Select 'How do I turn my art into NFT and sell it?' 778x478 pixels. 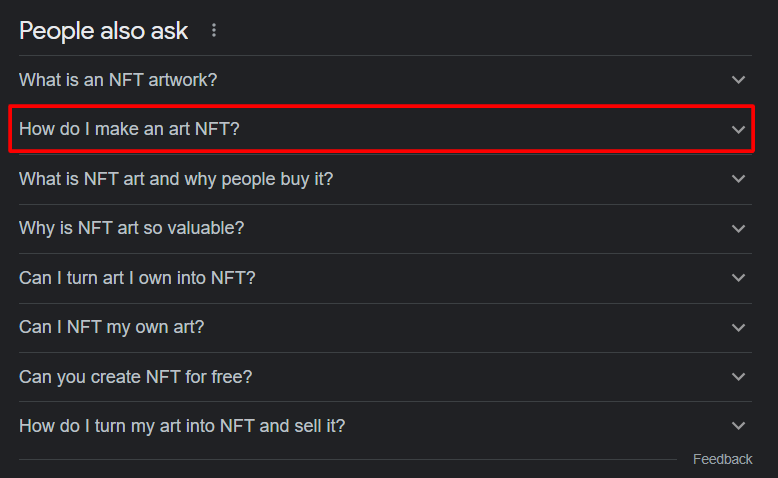click(182, 425)
